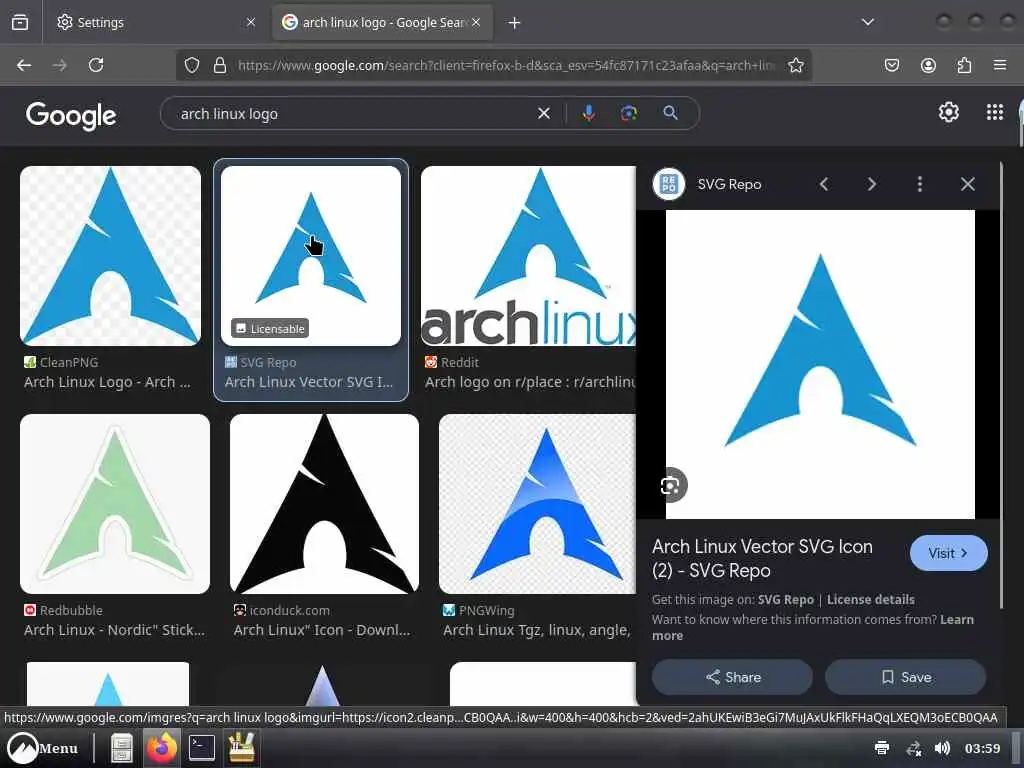The image size is (1024, 768).
Task: Open the terminal from taskbar
Action: point(202,748)
